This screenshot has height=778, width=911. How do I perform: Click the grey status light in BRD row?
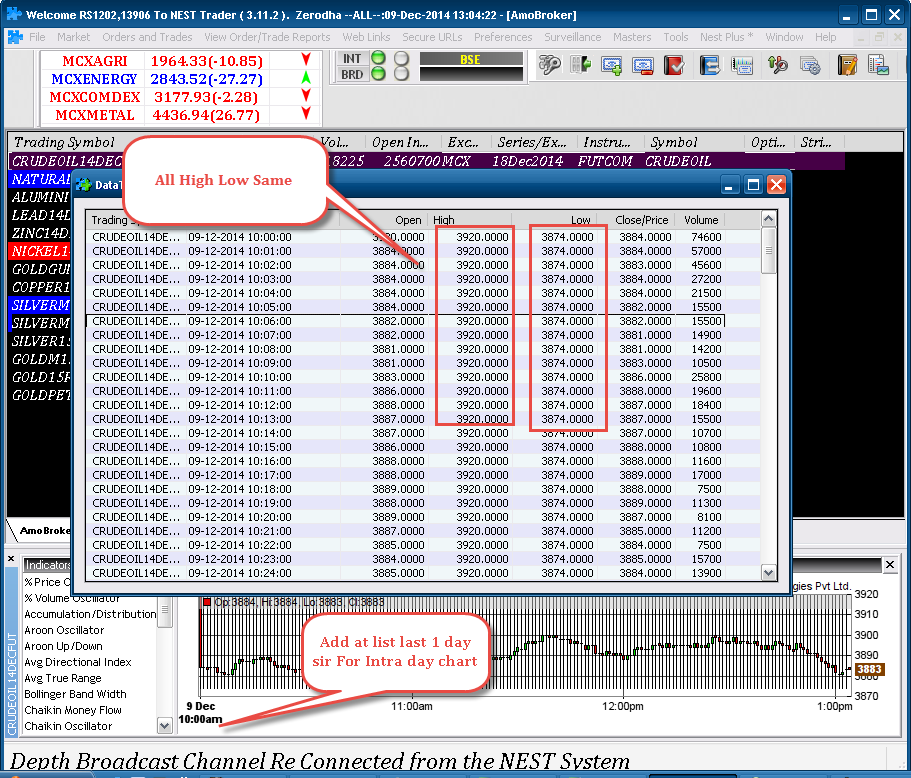click(401, 74)
